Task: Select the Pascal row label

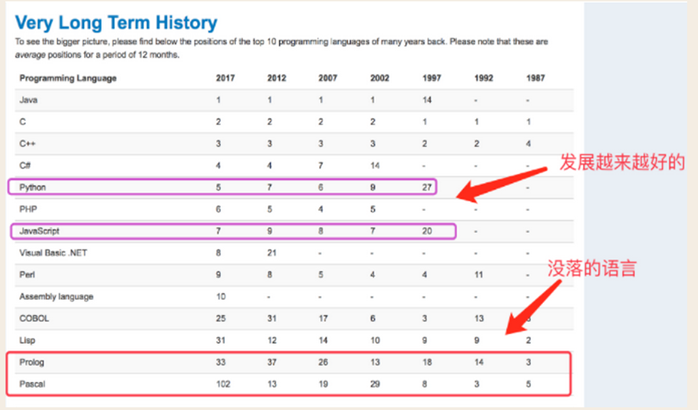Action: pyautogui.click(x=32, y=384)
